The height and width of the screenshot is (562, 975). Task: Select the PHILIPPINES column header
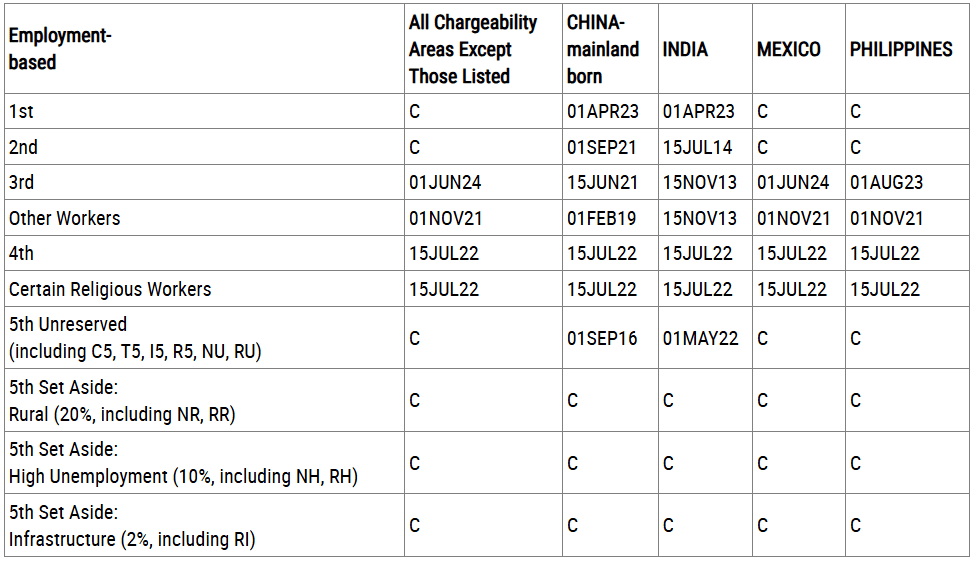901,49
